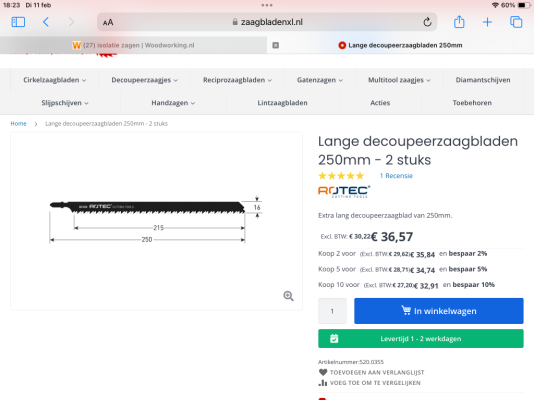534x400 pixels.
Task: Open a new tab with plus icon
Action: [x=487, y=22]
